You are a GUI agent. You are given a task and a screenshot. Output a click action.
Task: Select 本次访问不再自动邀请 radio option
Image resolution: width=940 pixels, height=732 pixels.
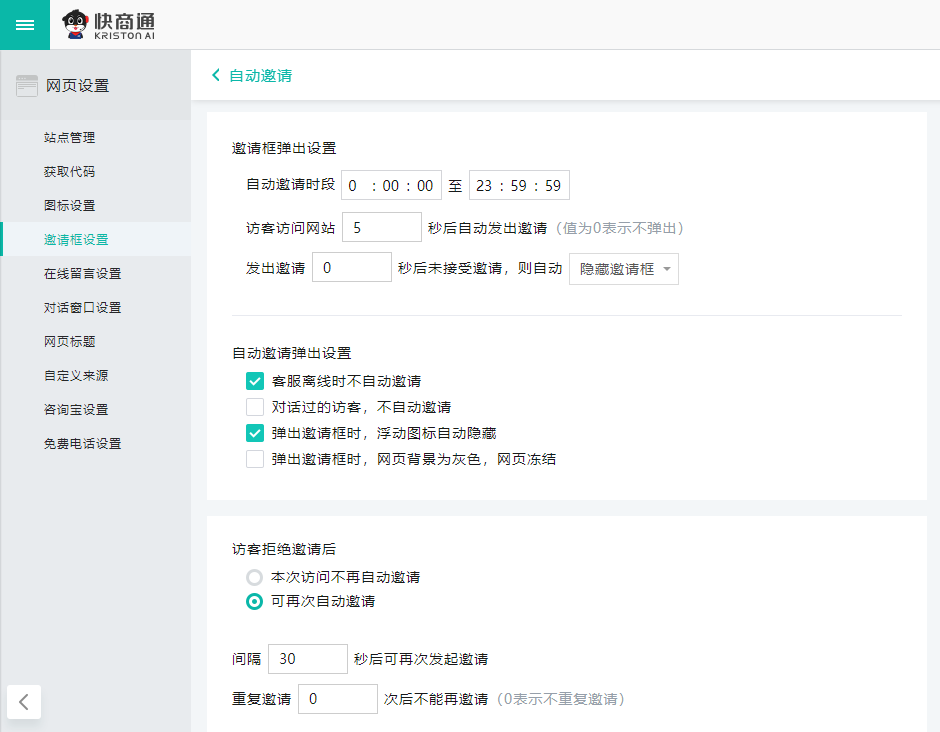255,577
